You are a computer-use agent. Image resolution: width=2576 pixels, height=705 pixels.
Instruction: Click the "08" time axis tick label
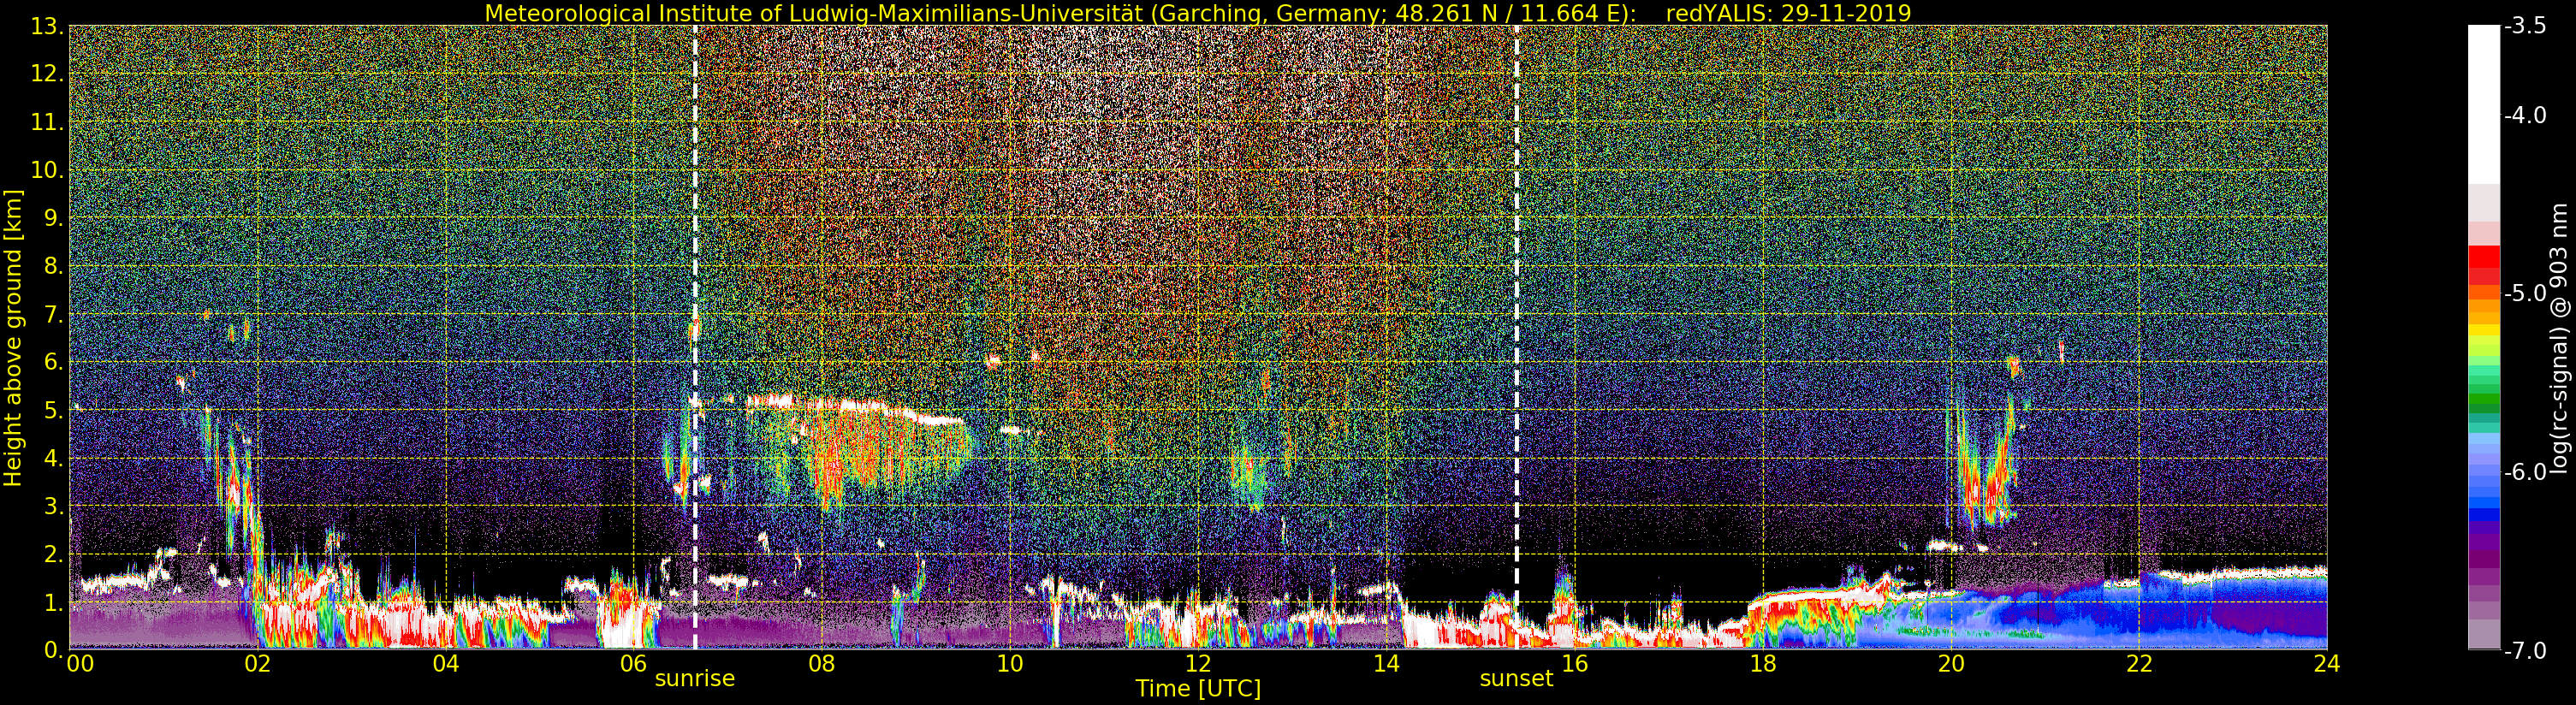point(822,664)
